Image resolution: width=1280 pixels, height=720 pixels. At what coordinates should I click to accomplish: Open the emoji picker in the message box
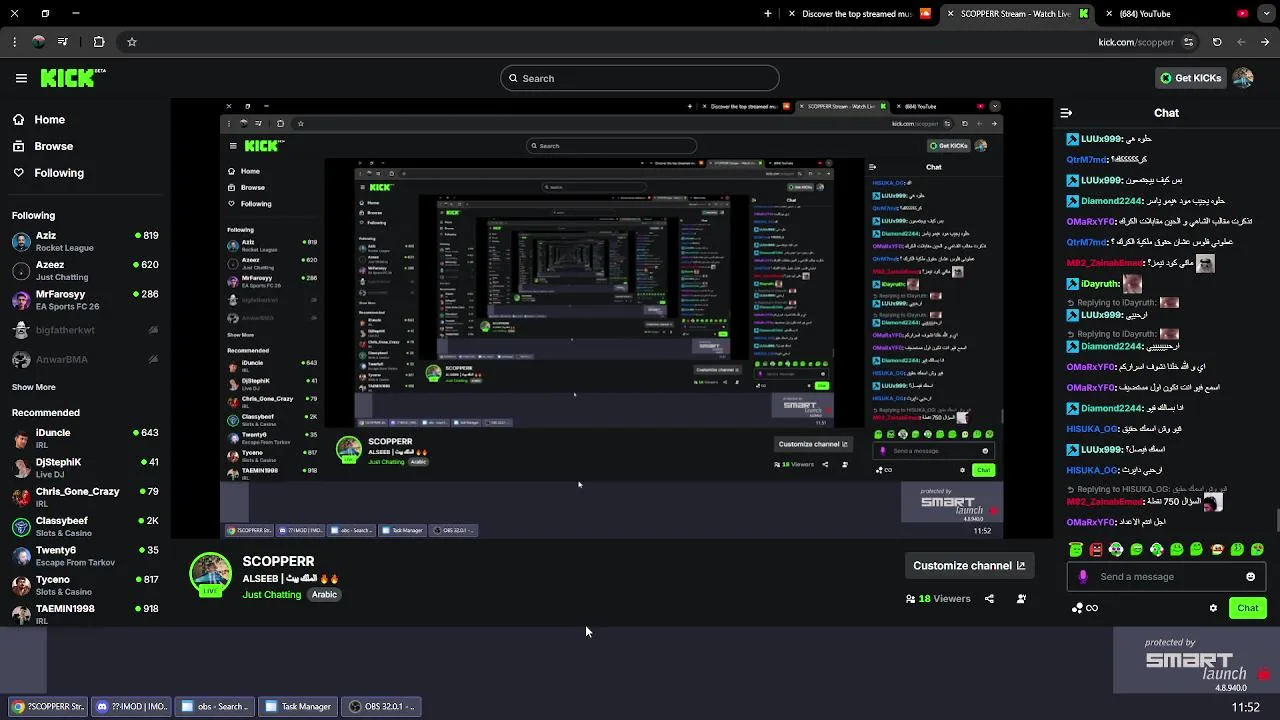click(1250, 576)
